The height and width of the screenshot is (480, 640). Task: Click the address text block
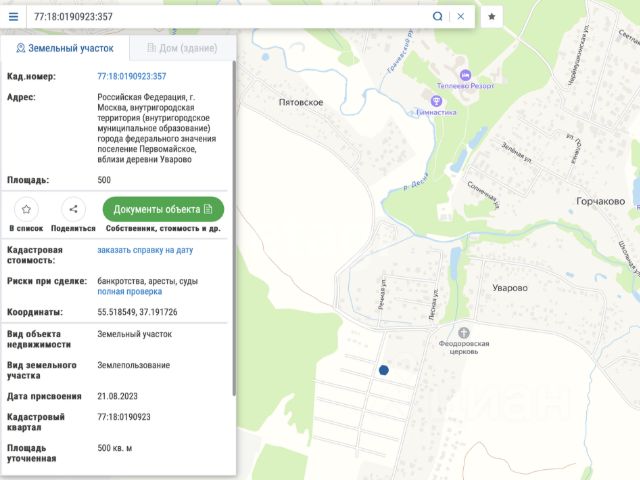tap(157, 128)
